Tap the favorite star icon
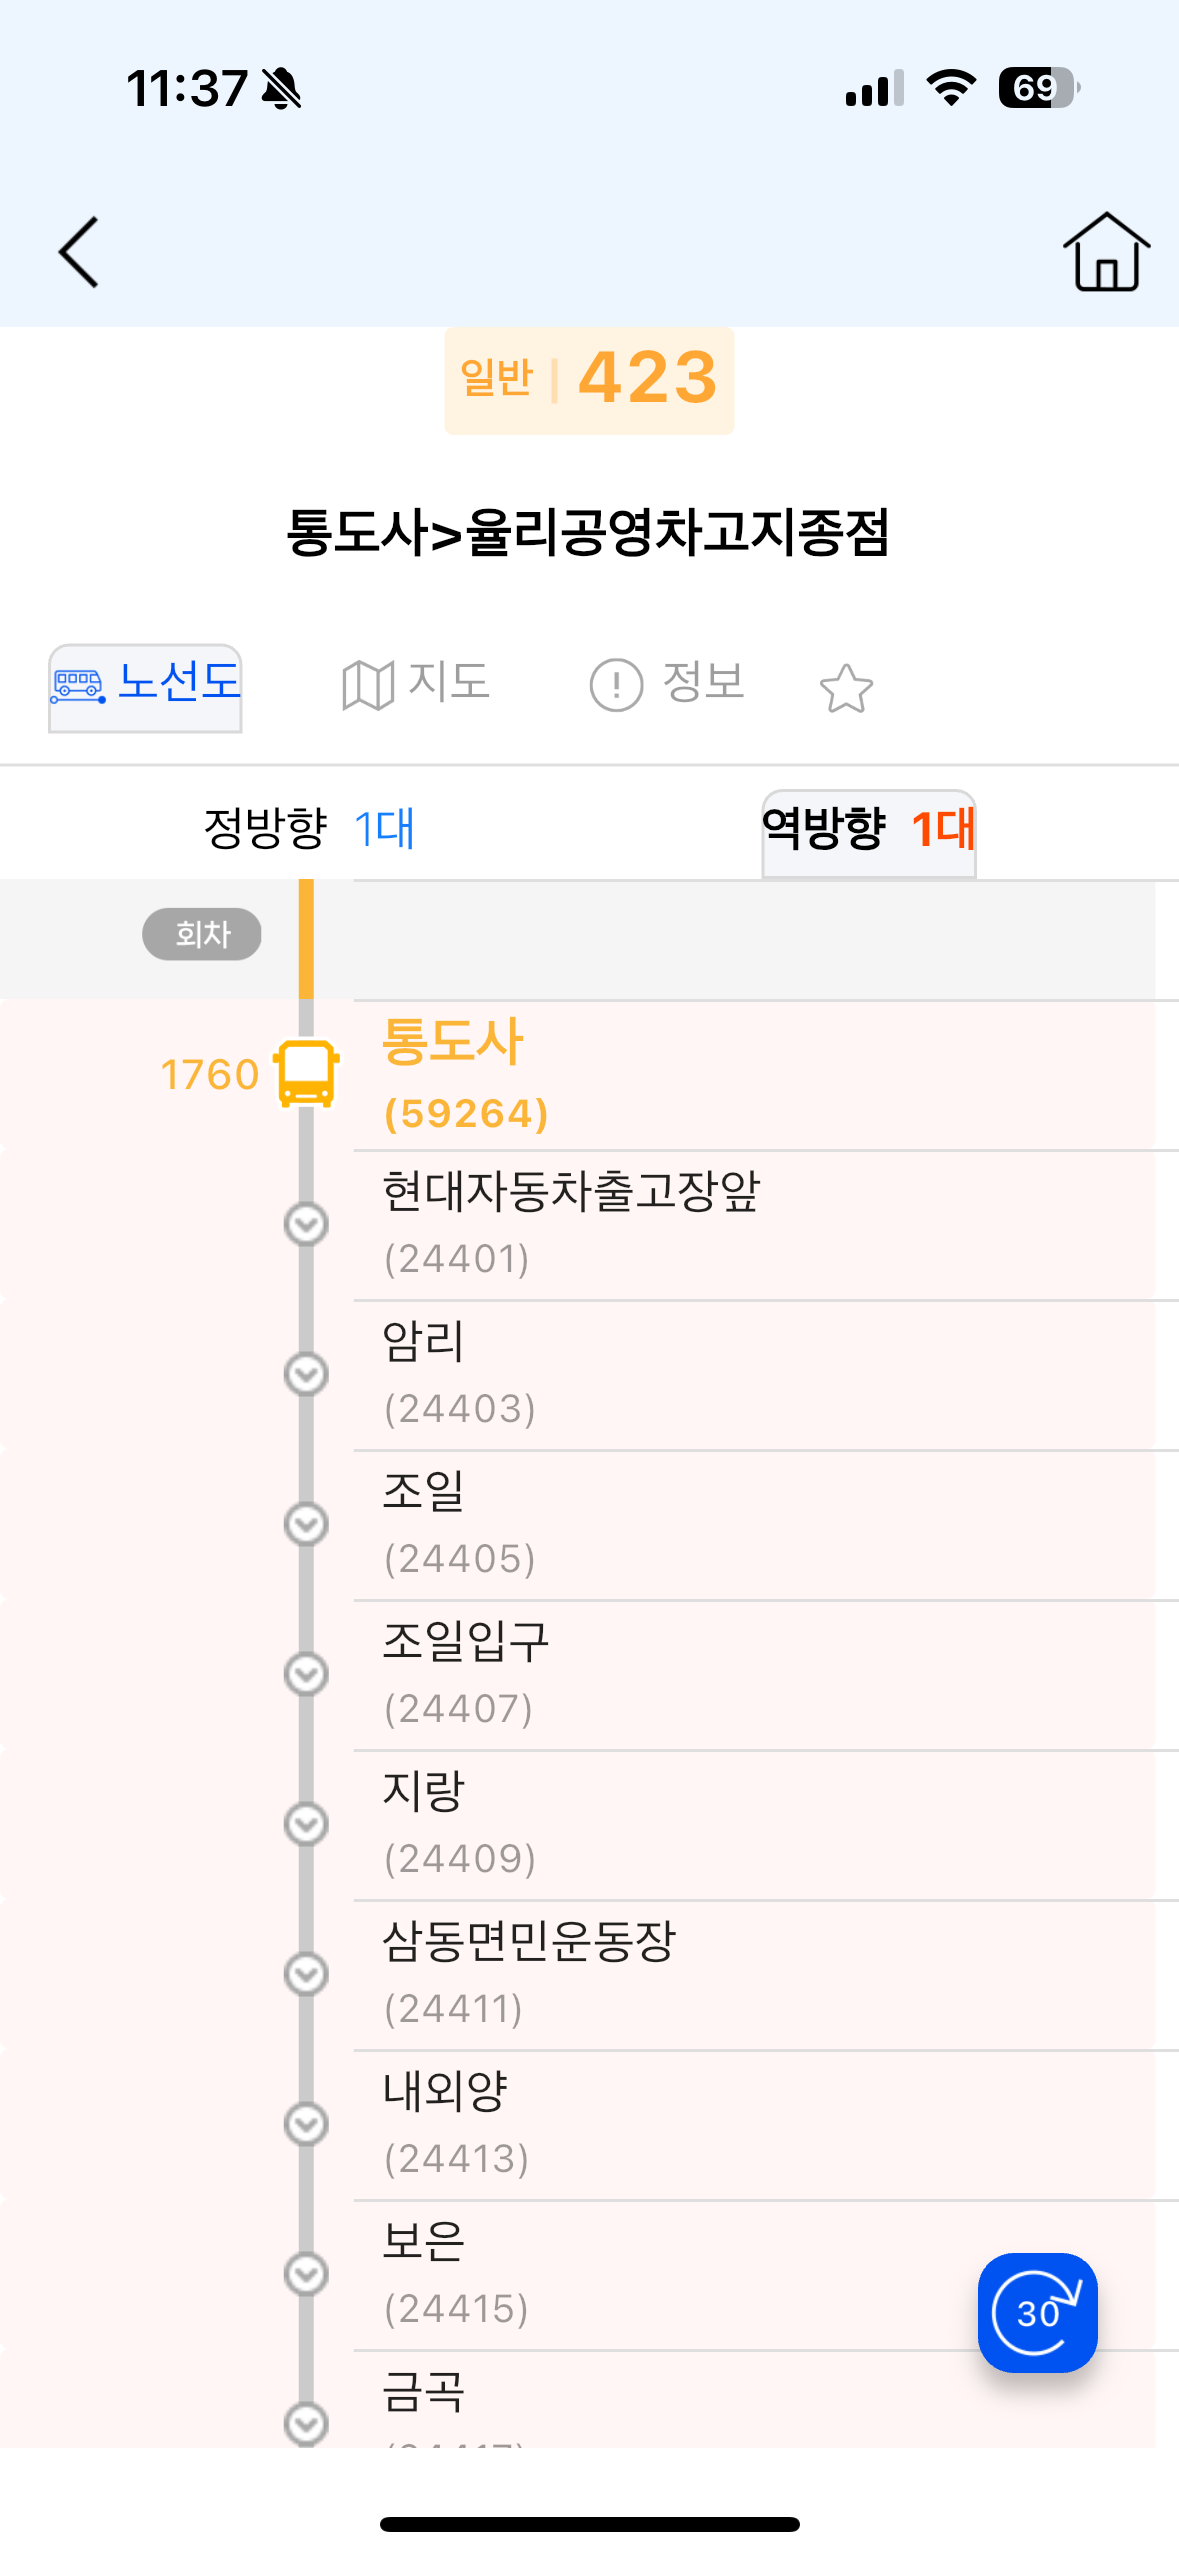The width and height of the screenshot is (1179, 2556). tap(846, 688)
